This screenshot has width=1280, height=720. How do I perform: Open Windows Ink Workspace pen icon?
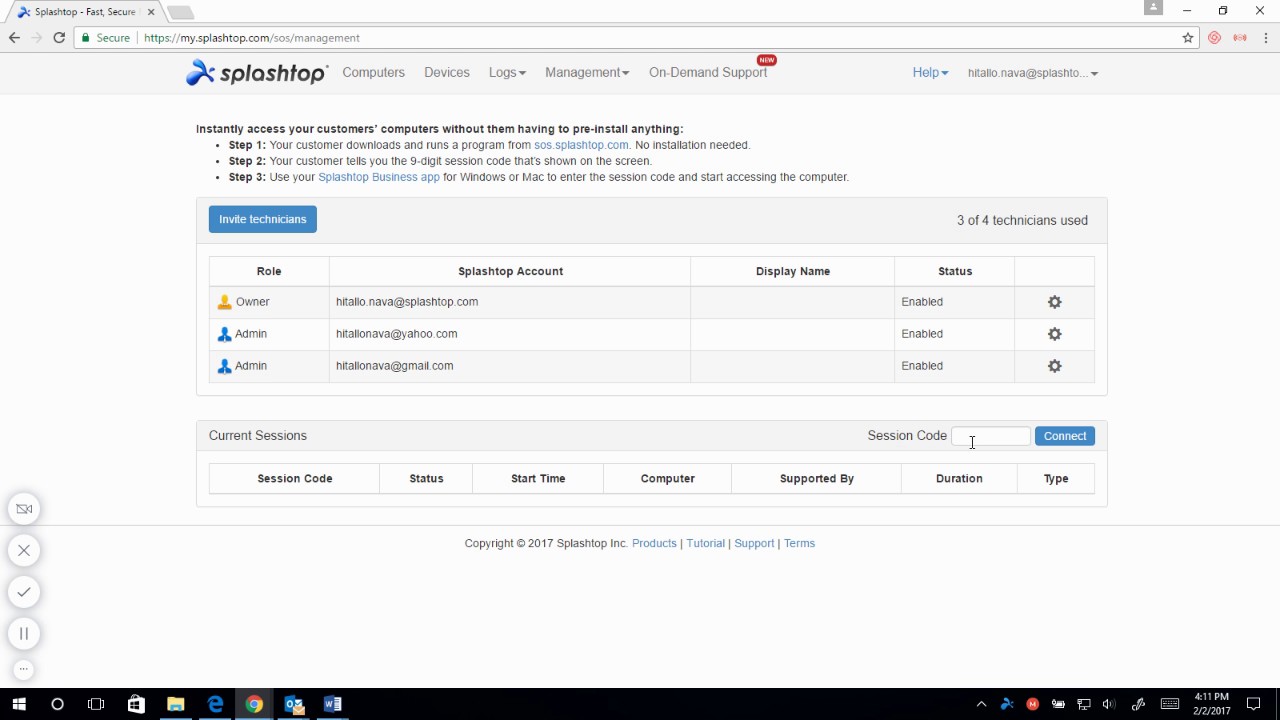tap(1138, 704)
